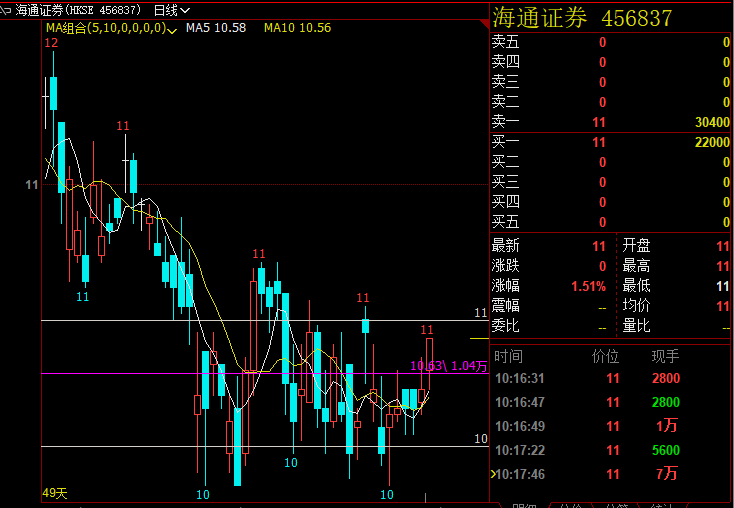Click the 最新 price field

[550, 246]
